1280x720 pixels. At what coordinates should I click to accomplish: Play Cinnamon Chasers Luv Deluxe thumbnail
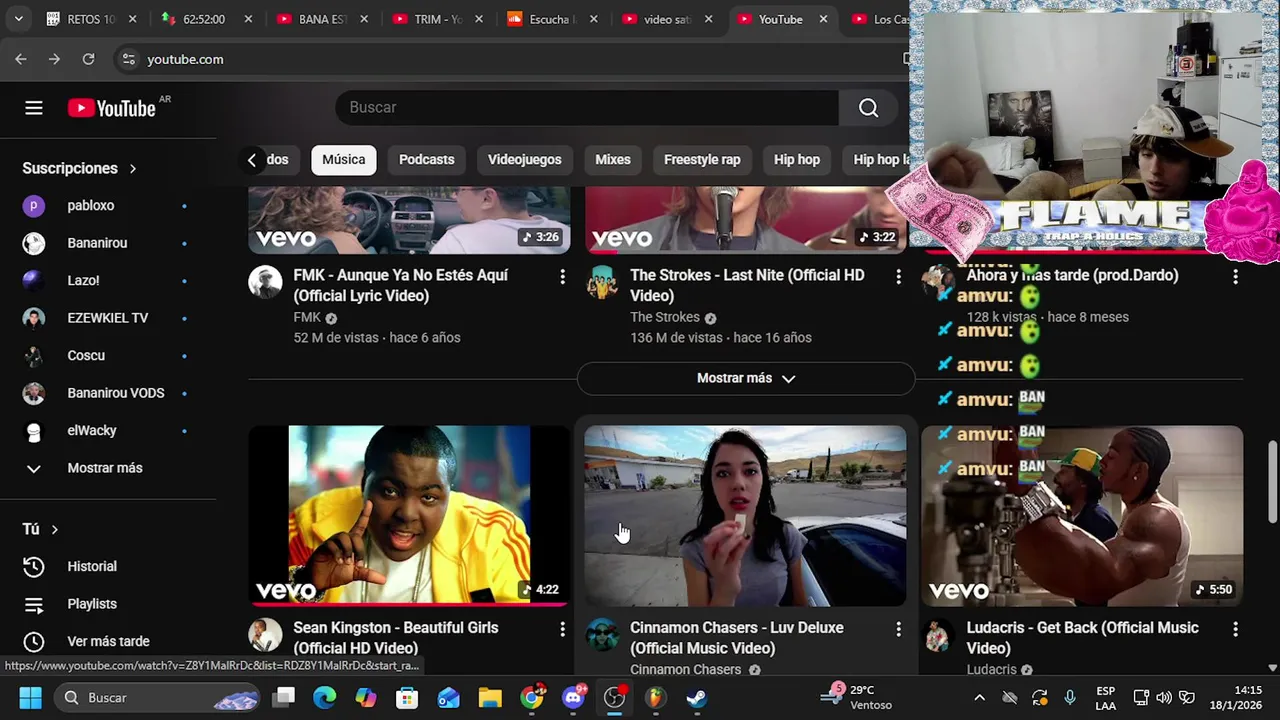pyautogui.click(x=745, y=515)
